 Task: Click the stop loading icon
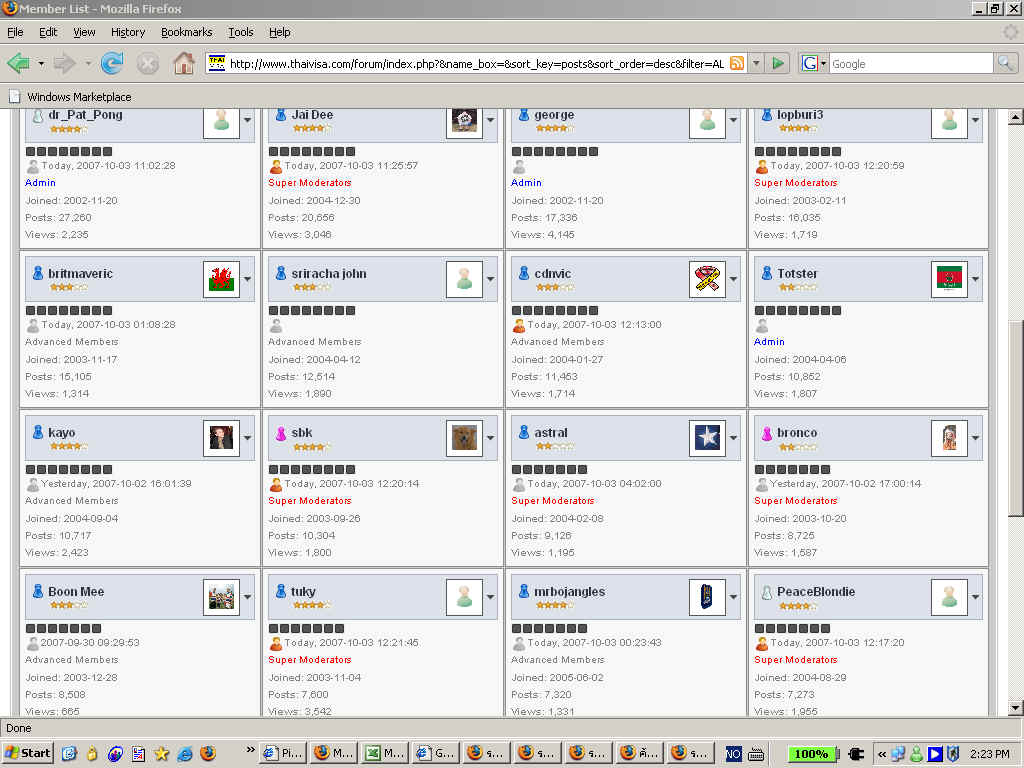[x=148, y=64]
